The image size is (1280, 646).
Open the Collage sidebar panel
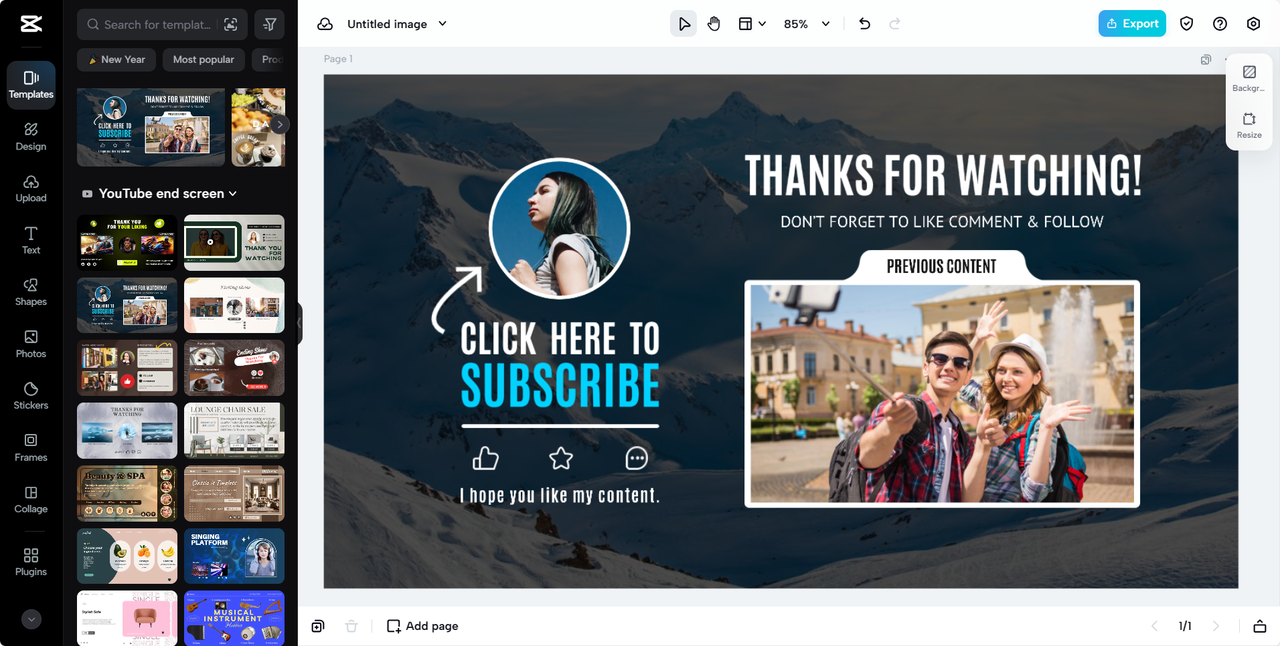point(31,500)
